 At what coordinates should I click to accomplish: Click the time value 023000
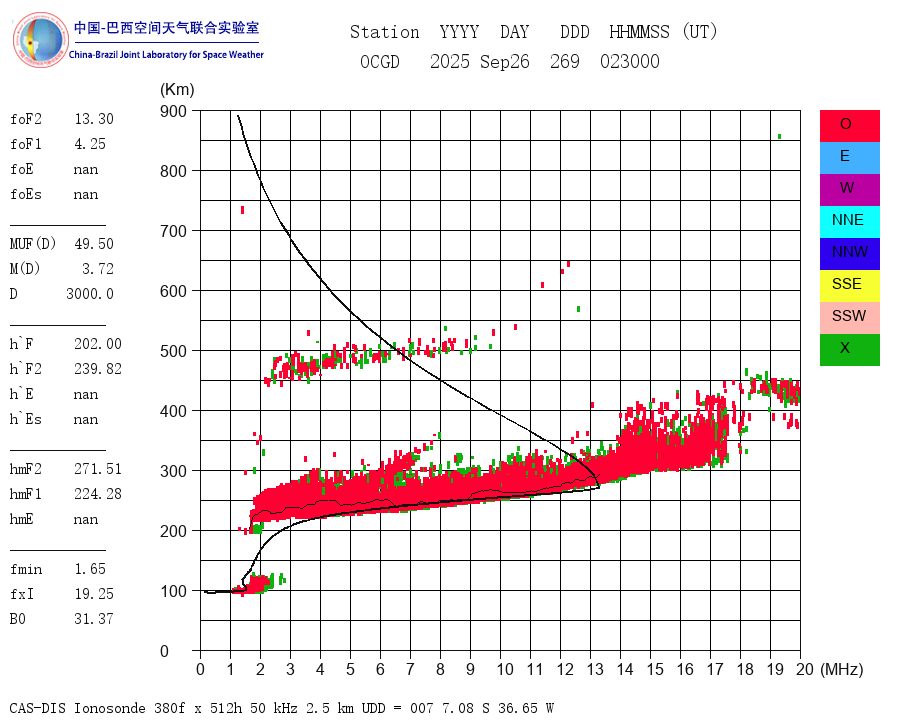[x=630, y=61]
